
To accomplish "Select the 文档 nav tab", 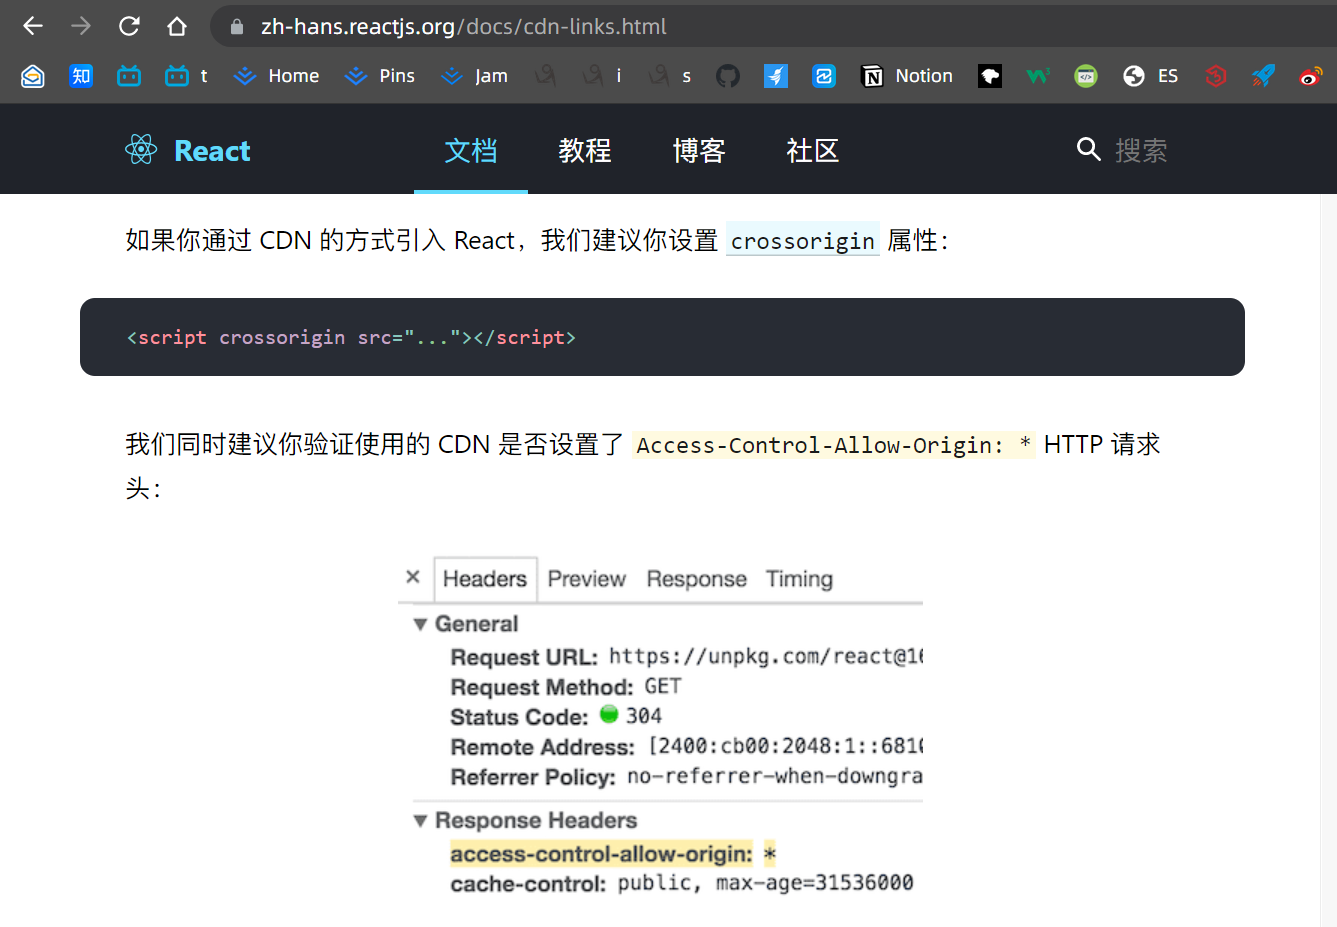I will pyautogui.click(x=471, y=150).
